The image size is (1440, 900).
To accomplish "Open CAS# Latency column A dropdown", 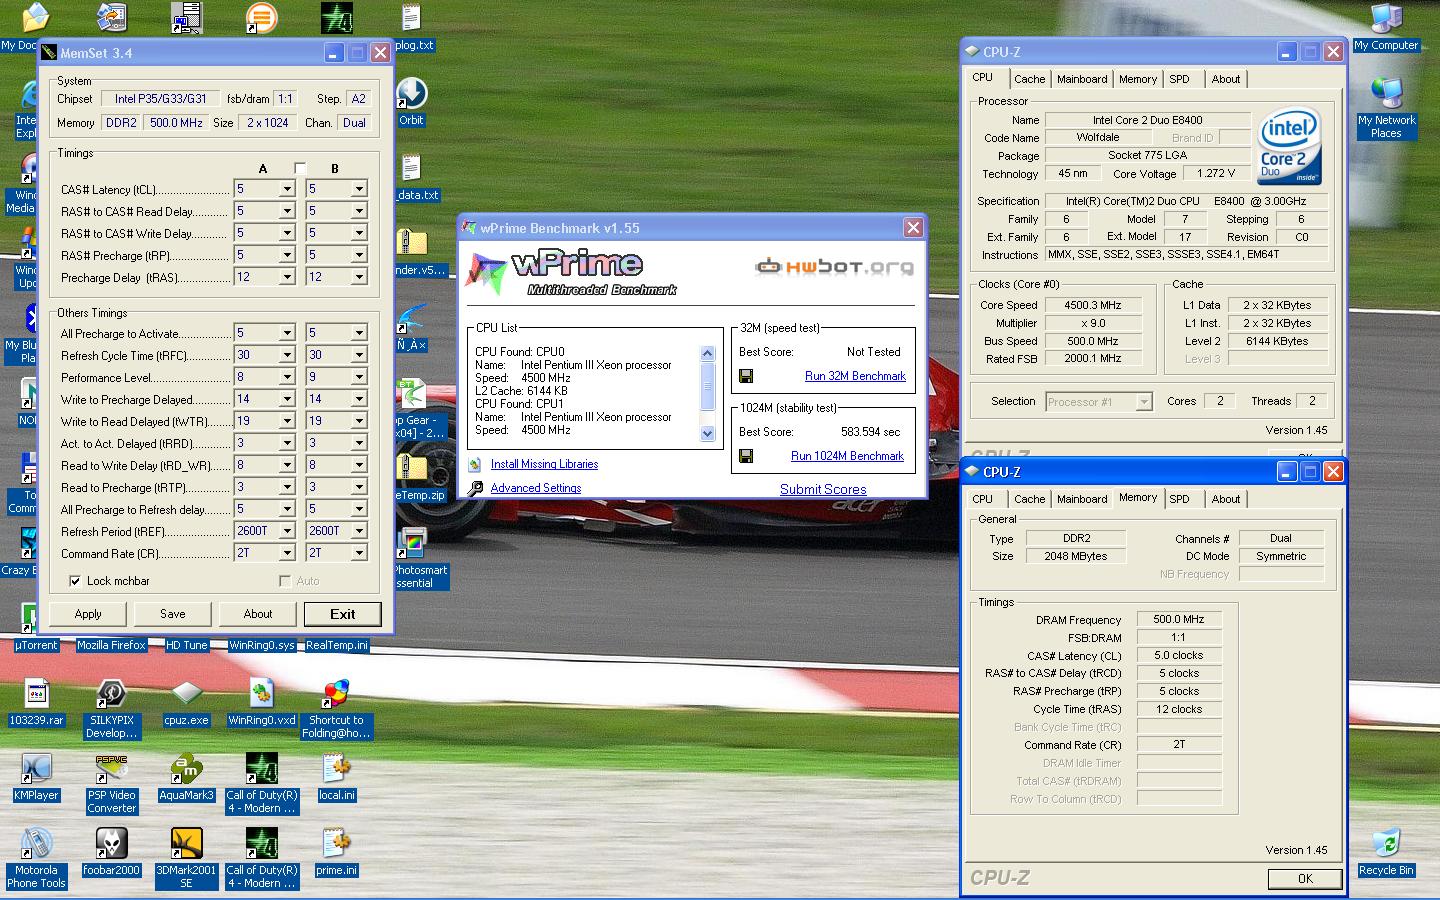I will (287, 189).
